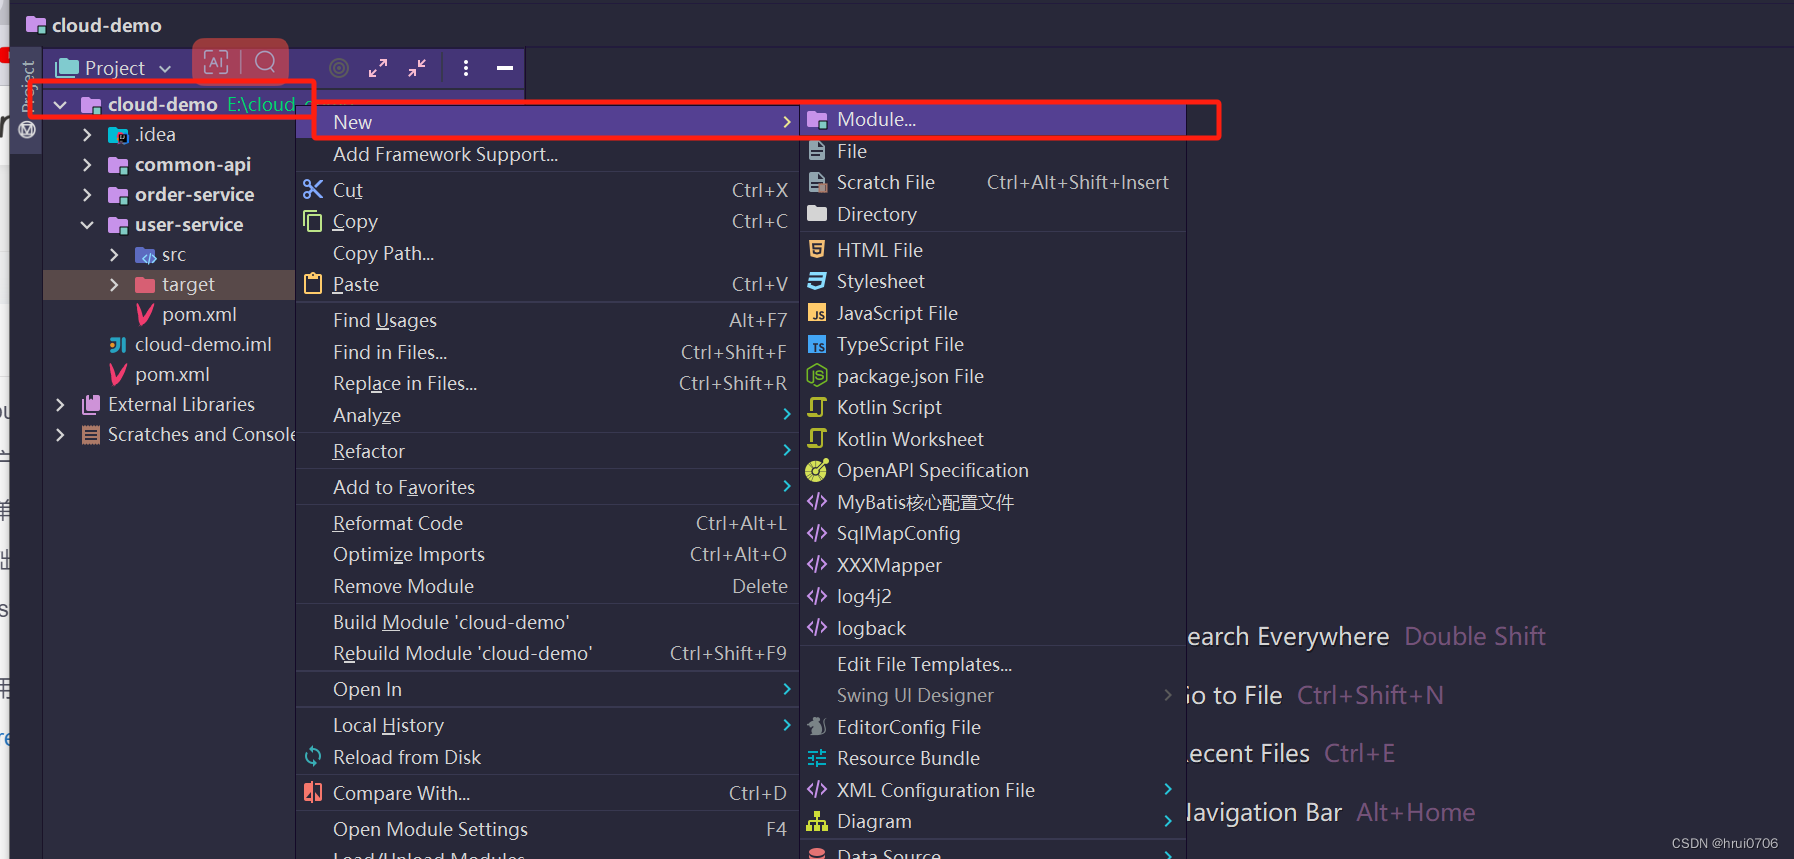Expand Scratches and Consoles node
Viewport: 1794px width, 859px height.
60,434
